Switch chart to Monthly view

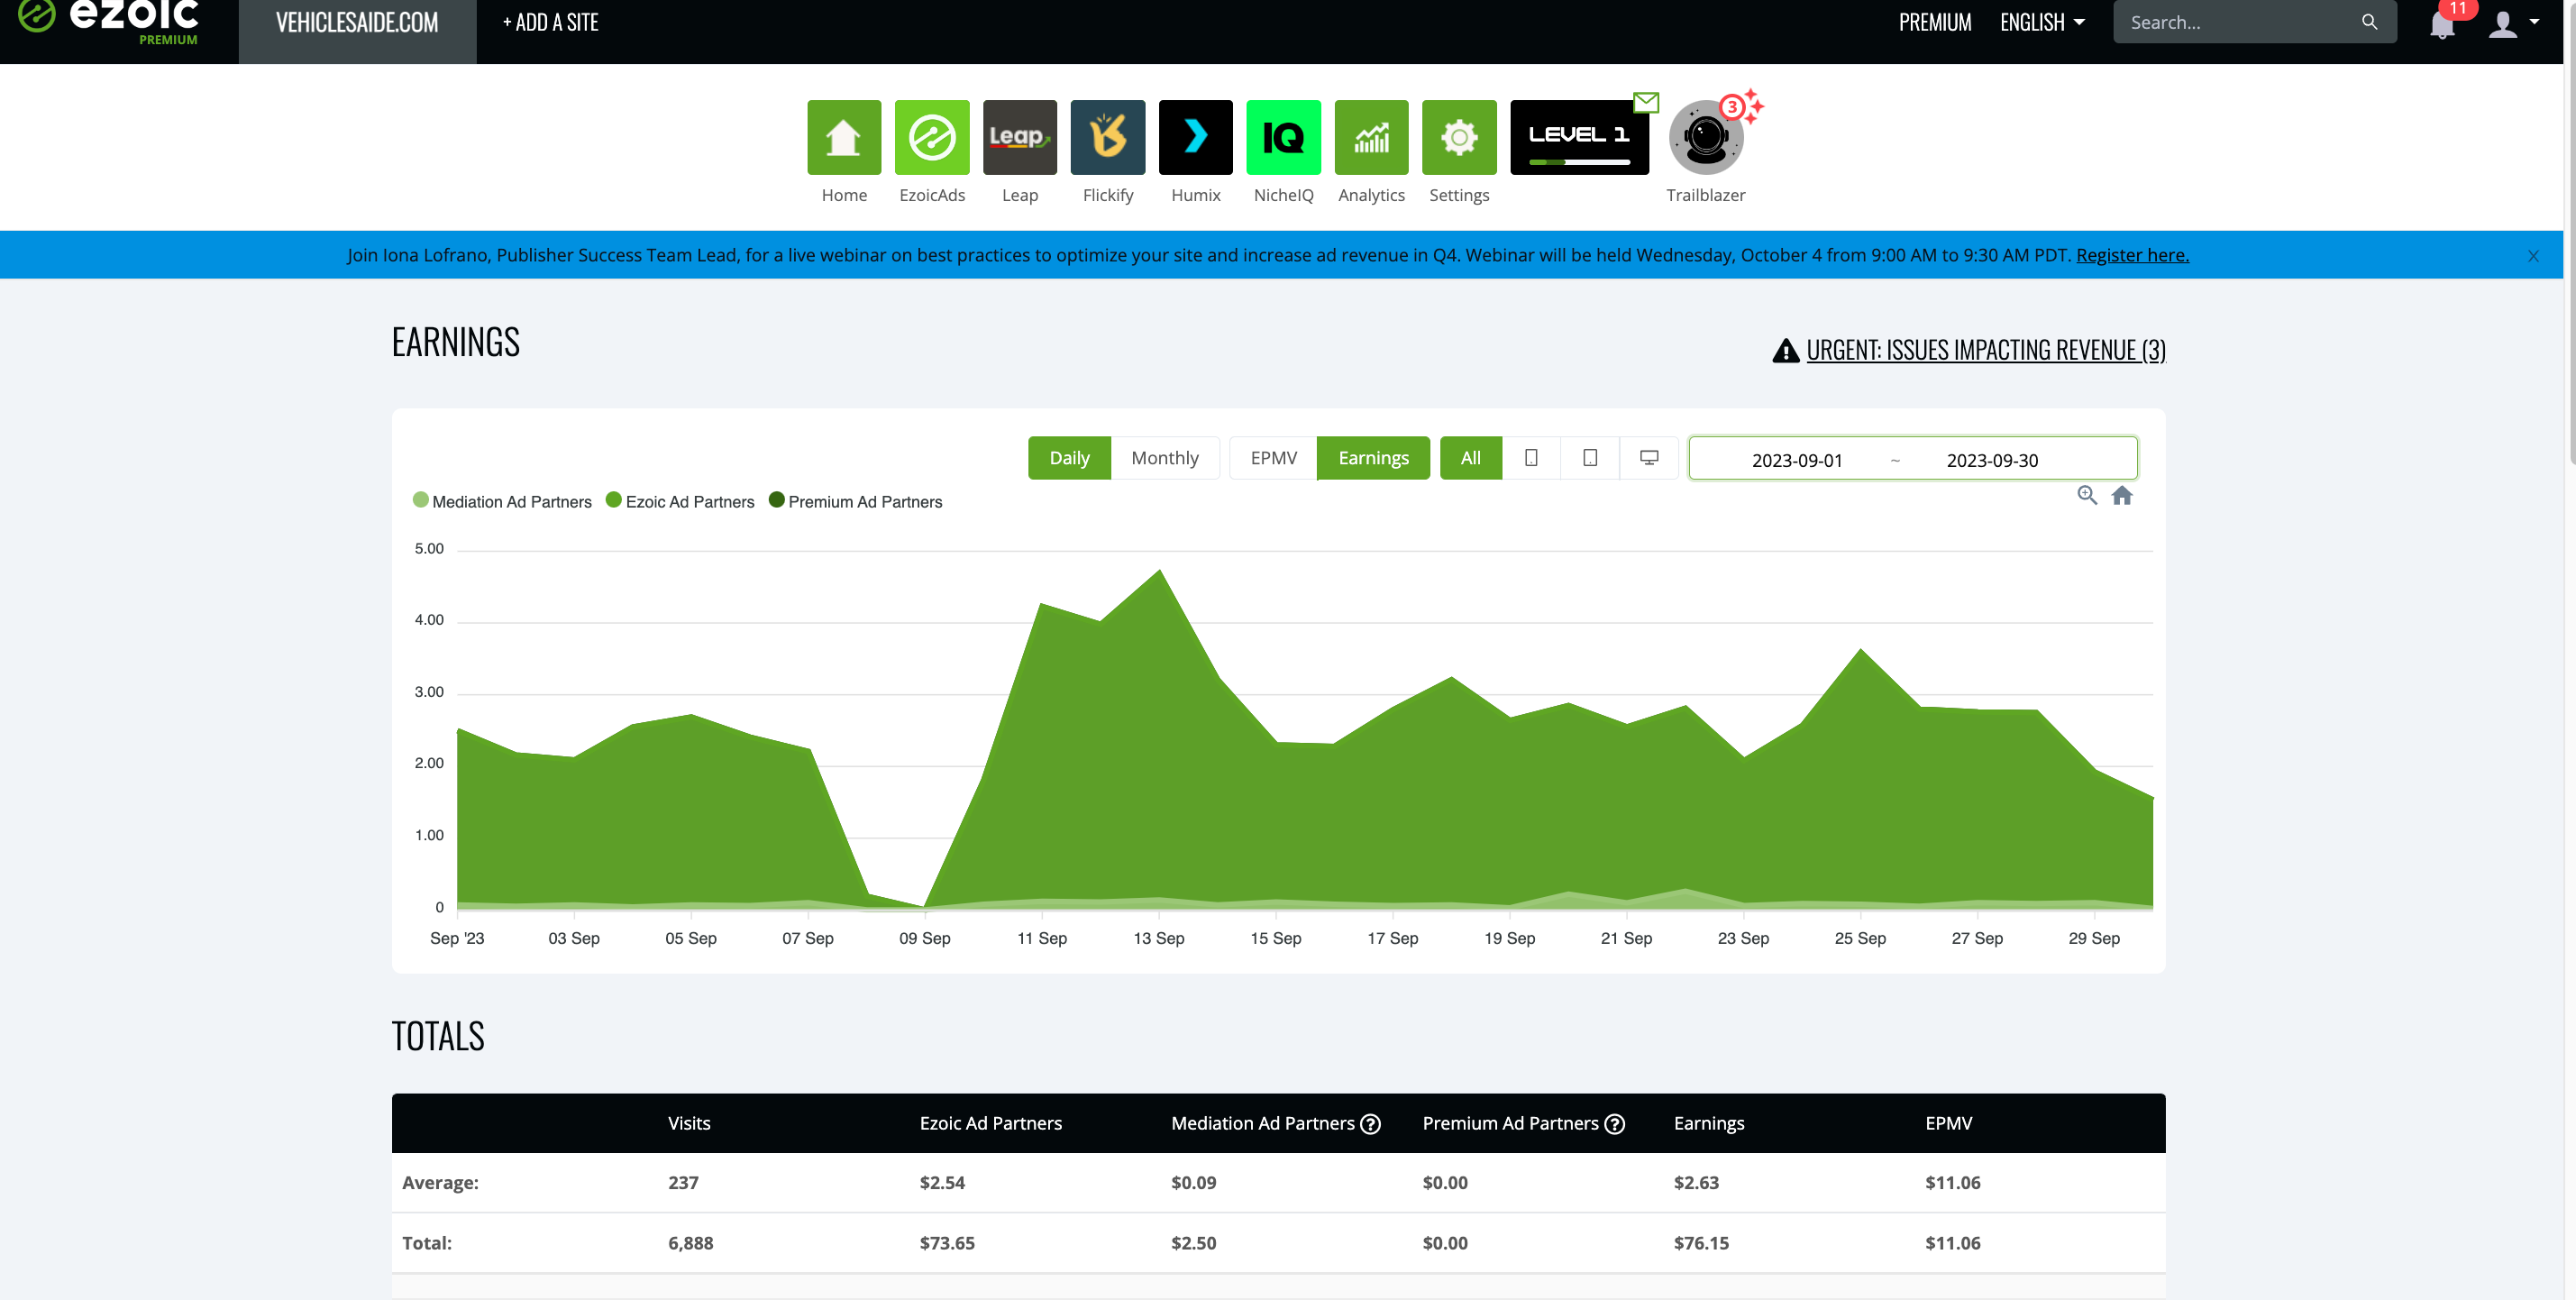pyautogui.click(x=1164, y=458)
